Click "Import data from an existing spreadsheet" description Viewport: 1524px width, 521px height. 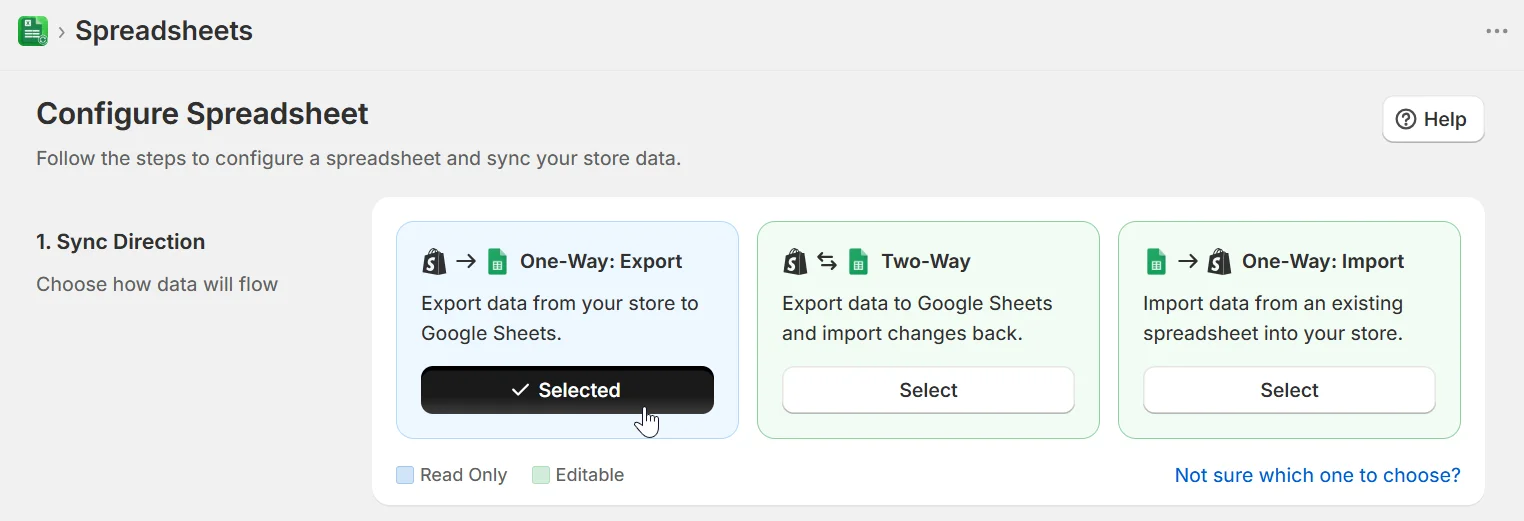click(x=1273, y=318)
